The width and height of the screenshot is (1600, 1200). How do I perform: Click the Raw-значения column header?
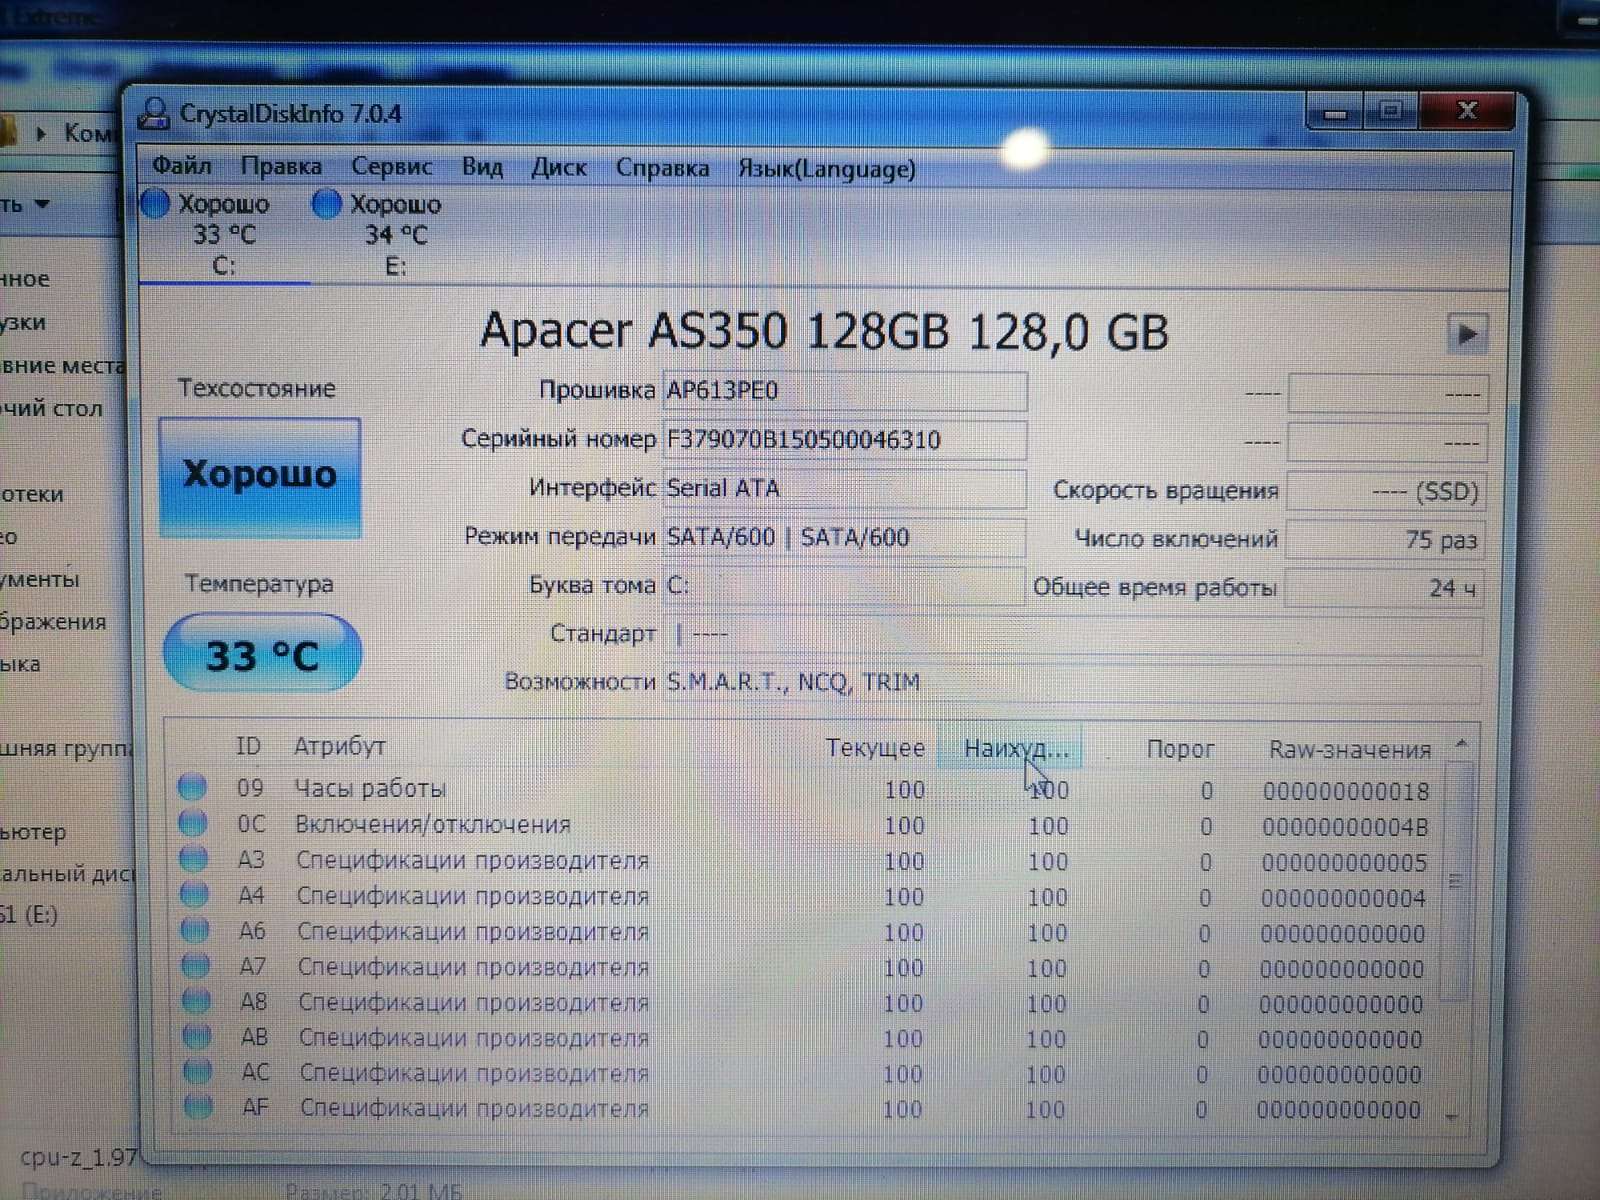[x=1349, y=749]
